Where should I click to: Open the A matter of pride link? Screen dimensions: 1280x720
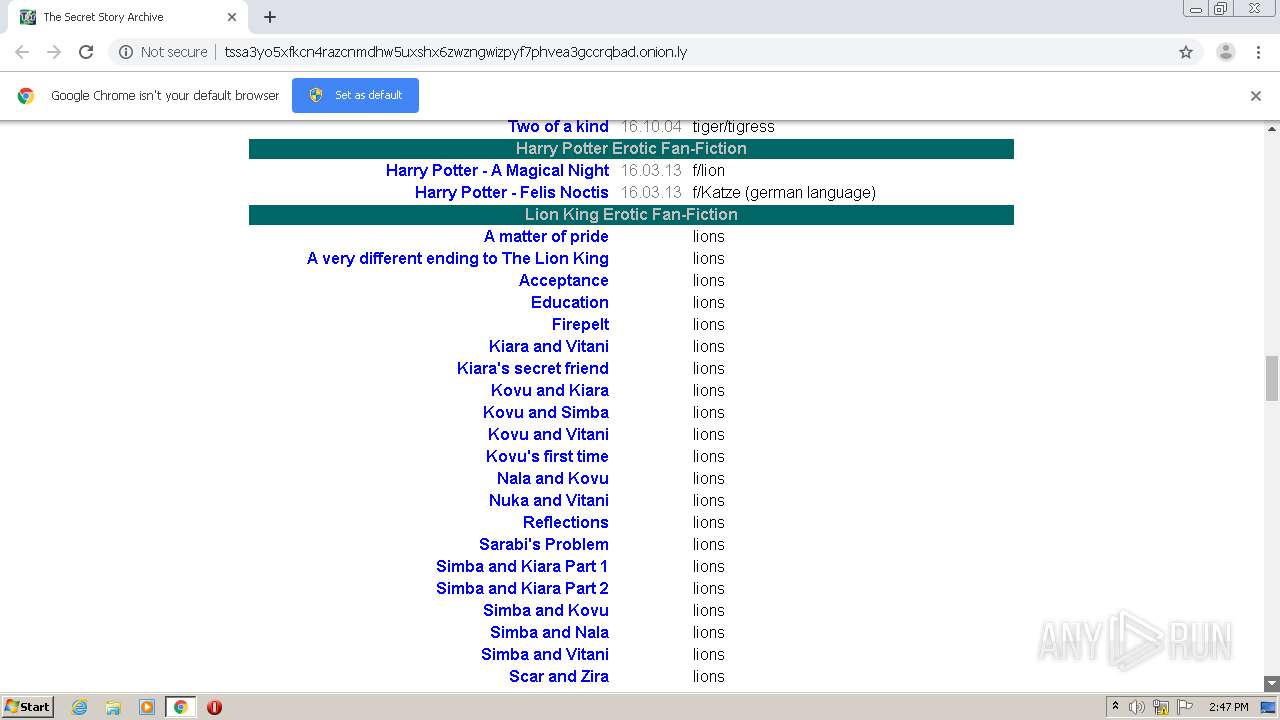pos(546,236)
